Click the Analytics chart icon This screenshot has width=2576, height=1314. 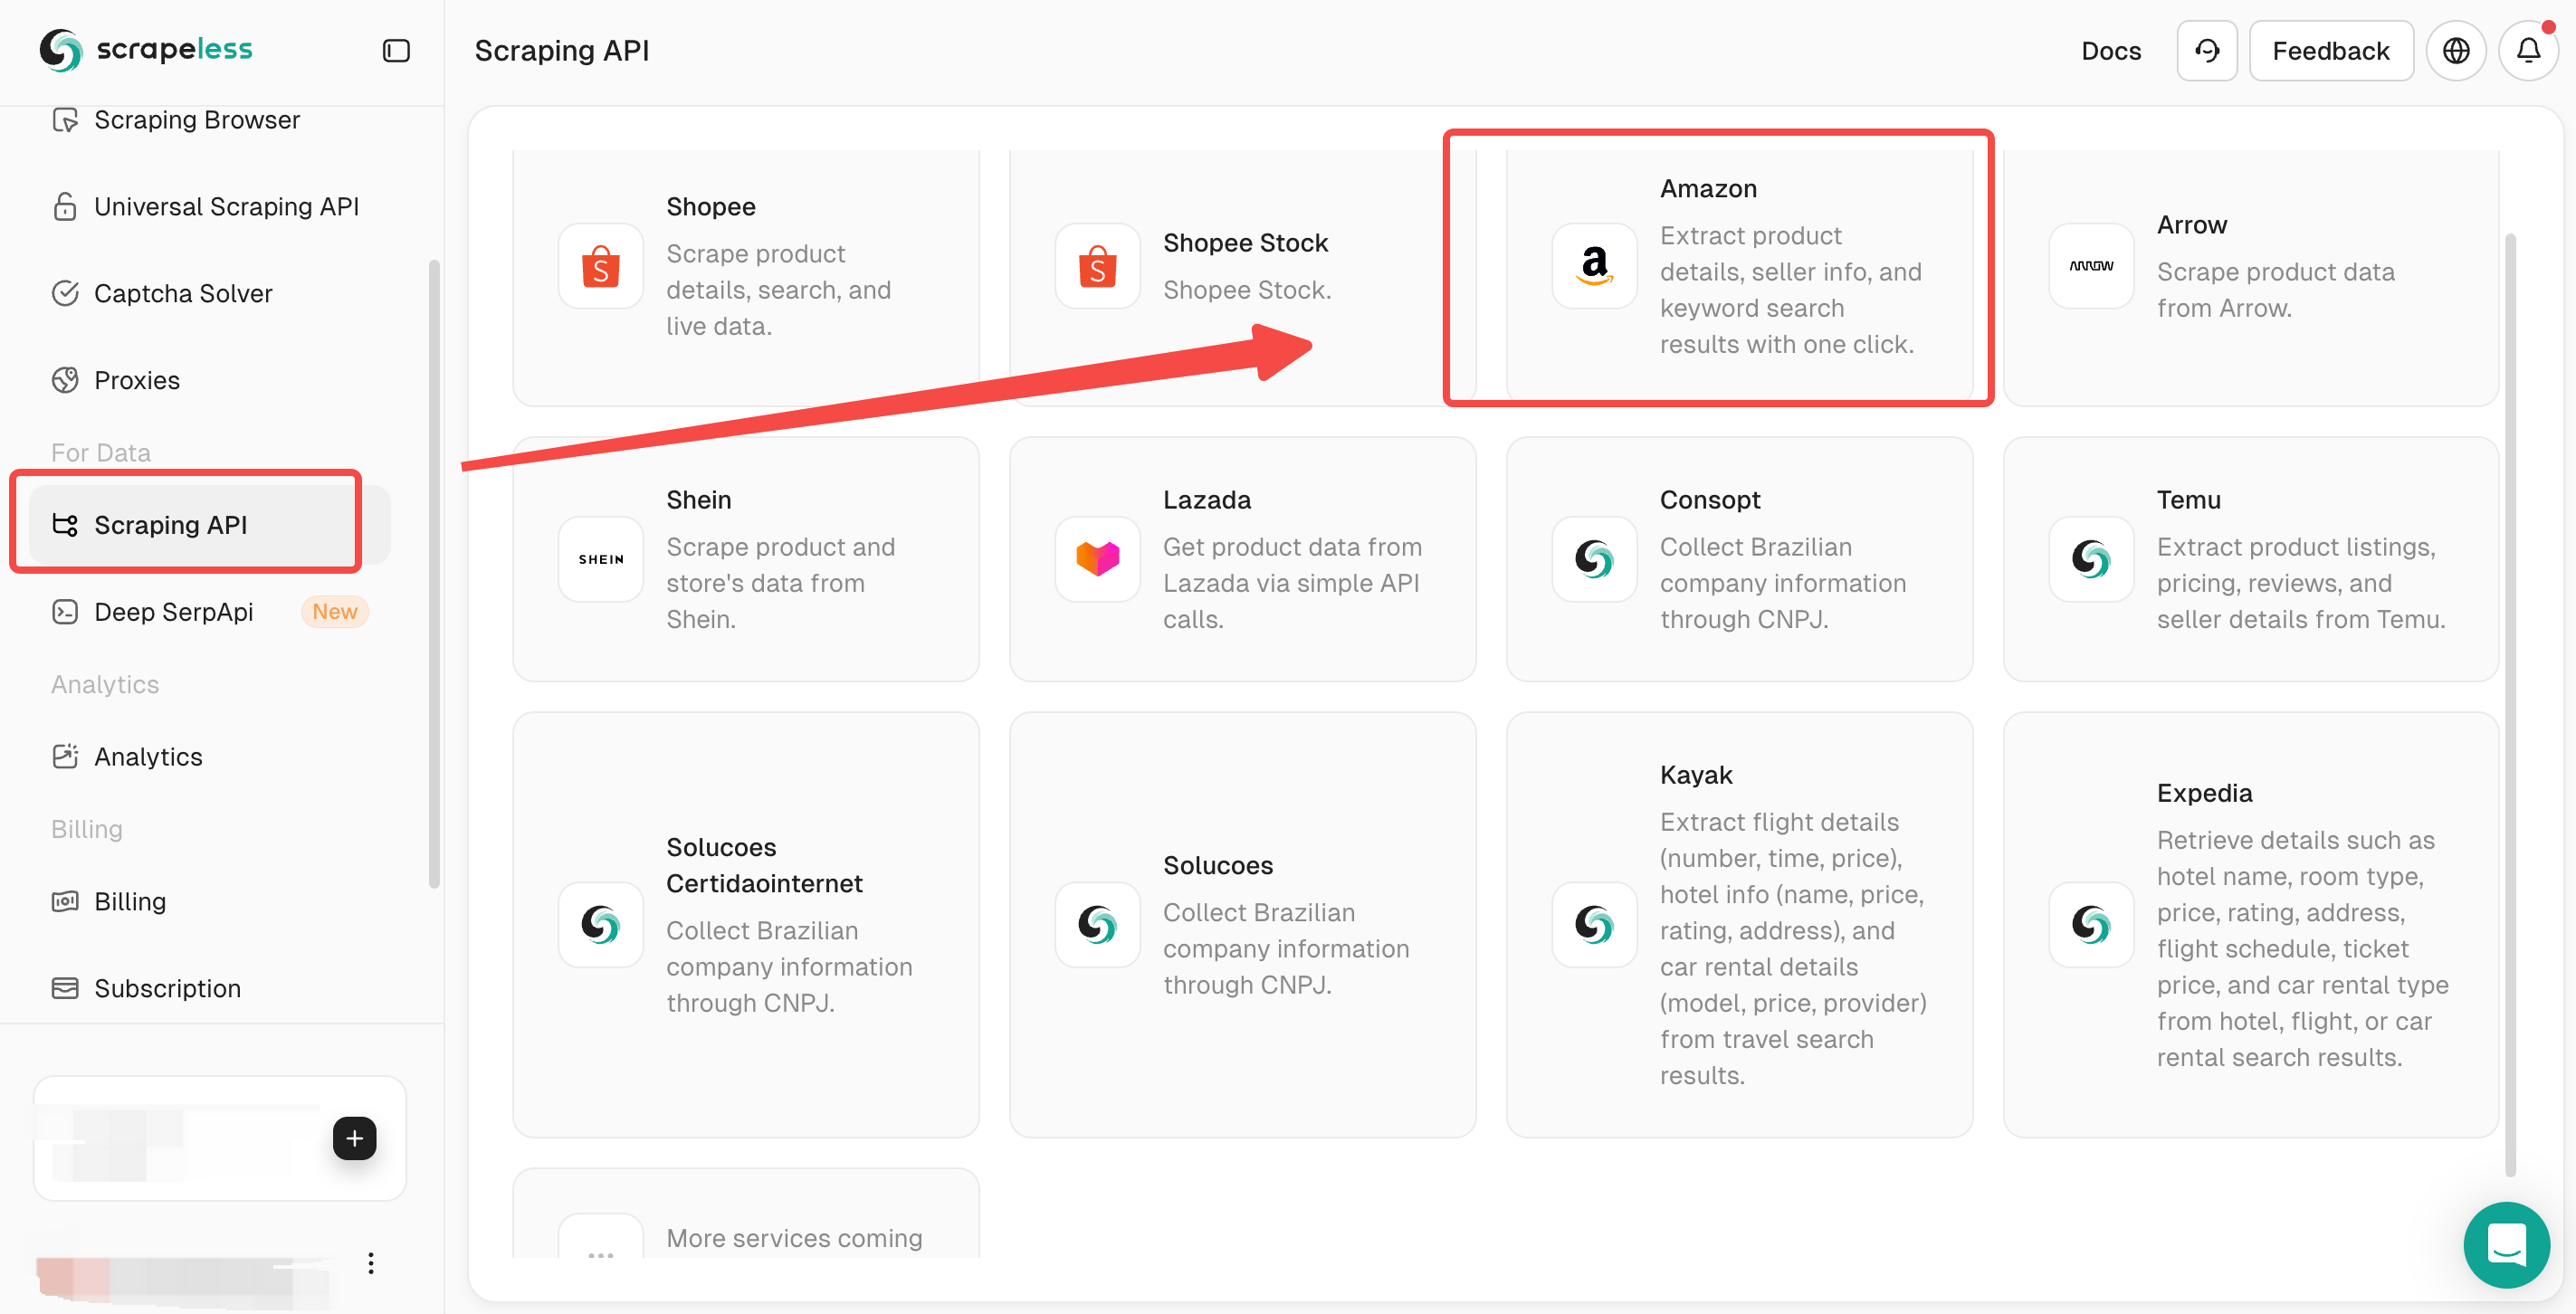(x=65, y=756)
